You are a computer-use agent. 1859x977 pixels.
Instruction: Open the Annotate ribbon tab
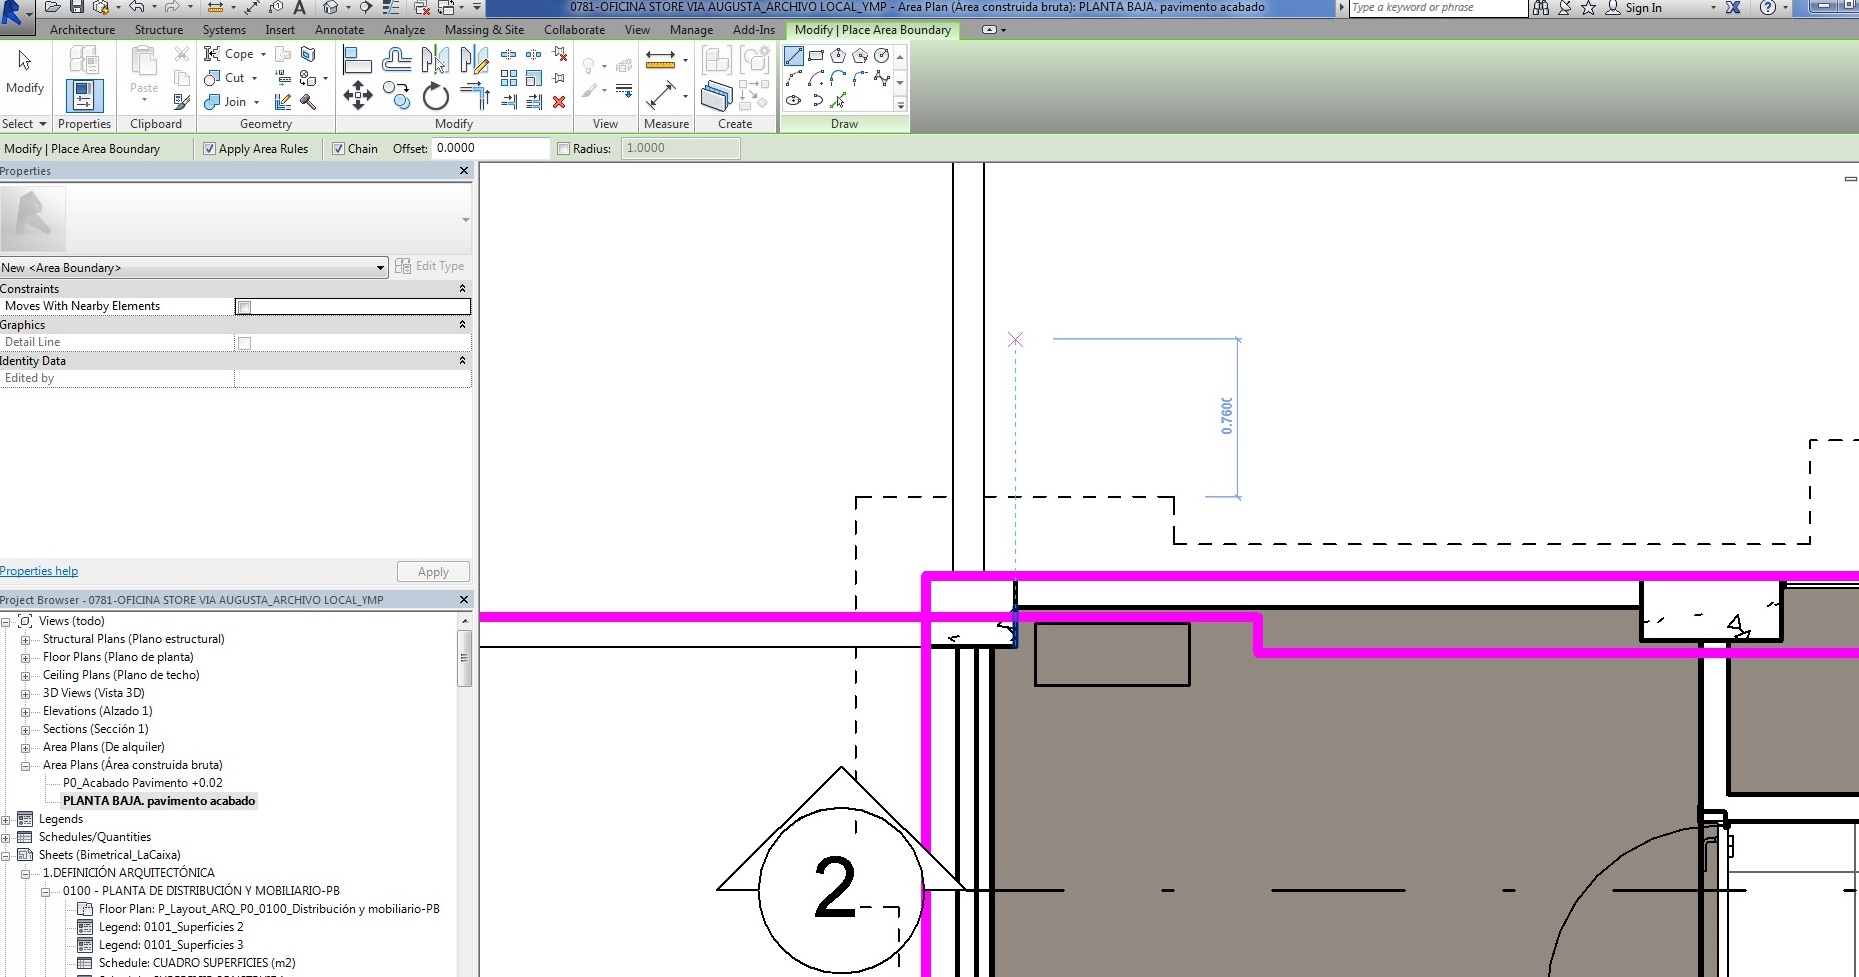(339, 30)
